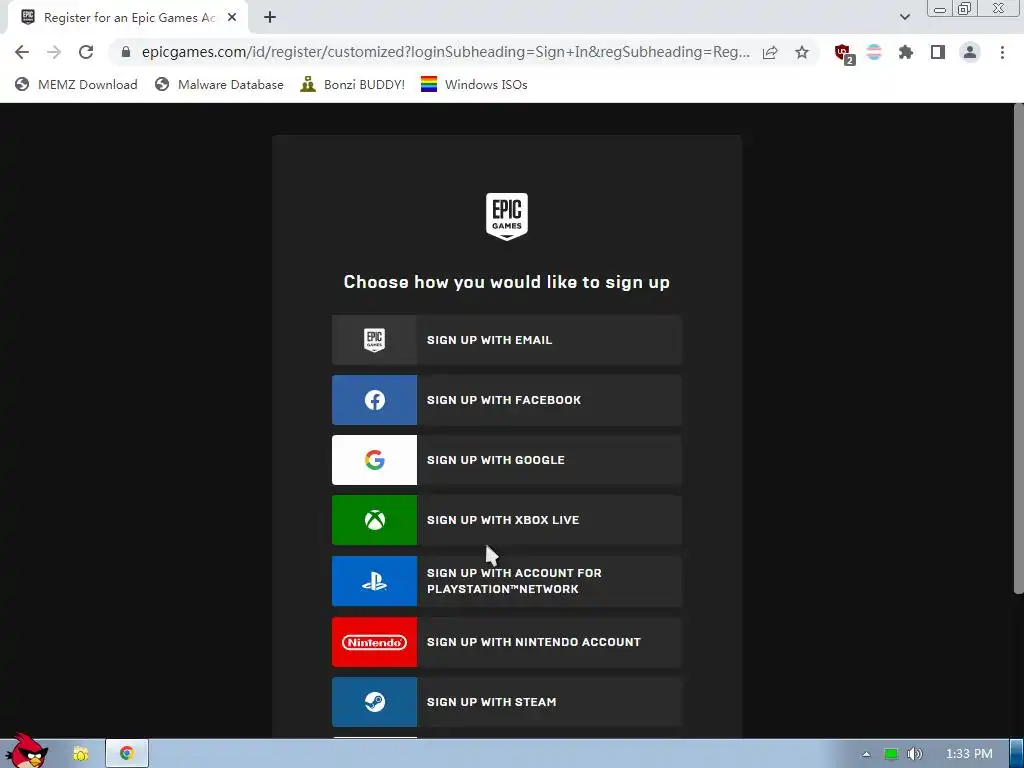Choose Sign Up with Xbox Live
Screen dimensions: 1024x768
point(507,520)
